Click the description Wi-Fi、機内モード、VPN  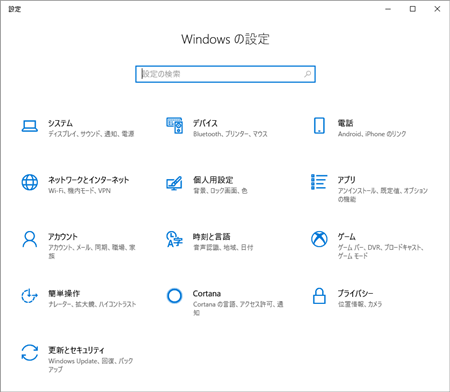(79, 191)
